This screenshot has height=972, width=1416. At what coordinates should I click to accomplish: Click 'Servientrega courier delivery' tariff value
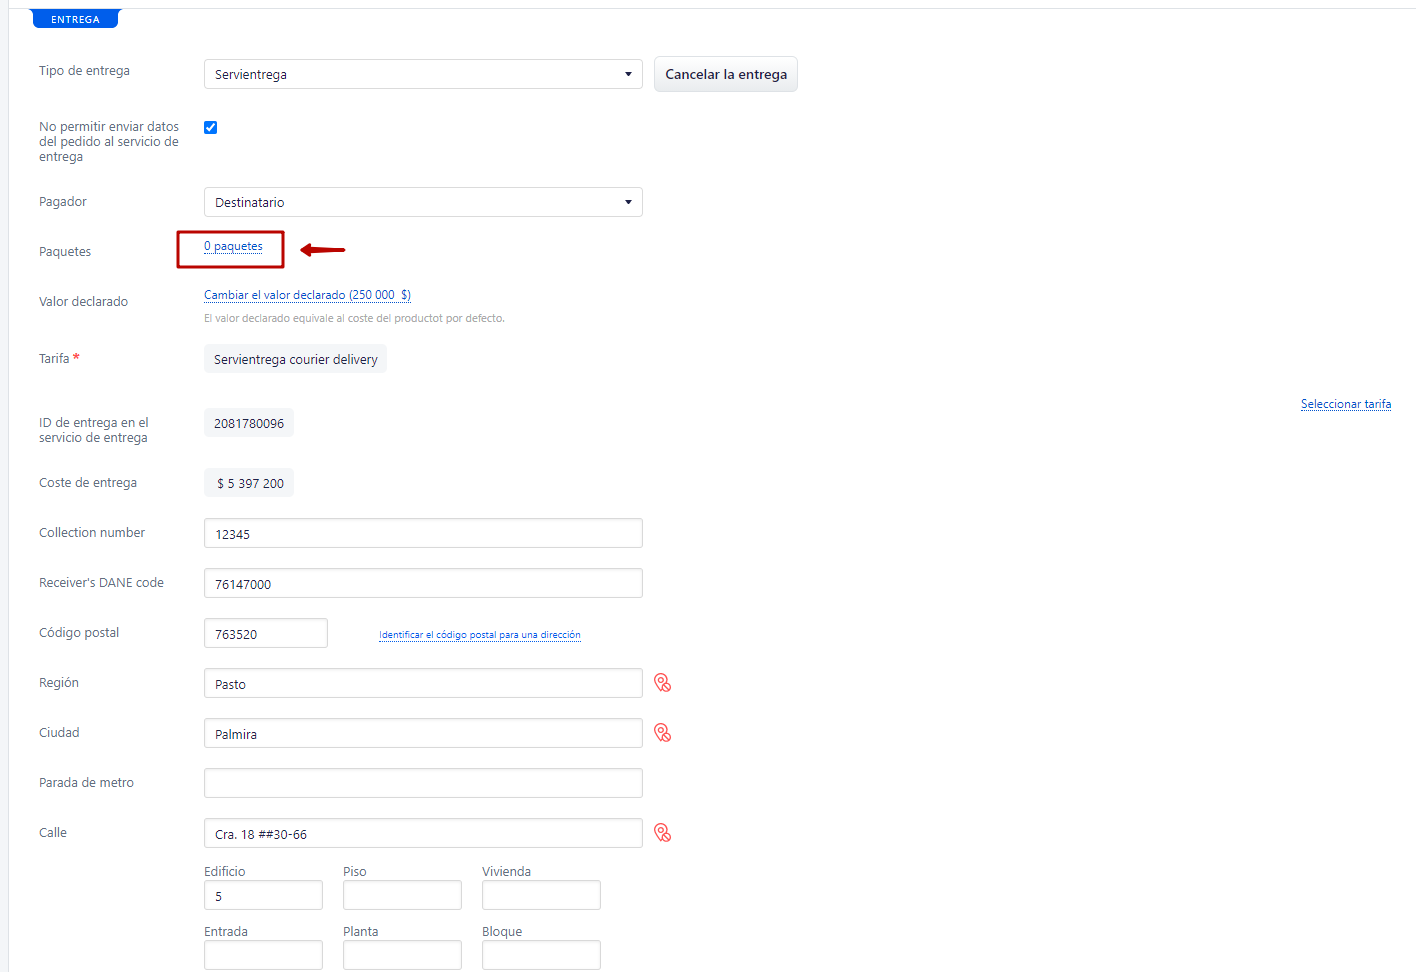pos(295,359)
